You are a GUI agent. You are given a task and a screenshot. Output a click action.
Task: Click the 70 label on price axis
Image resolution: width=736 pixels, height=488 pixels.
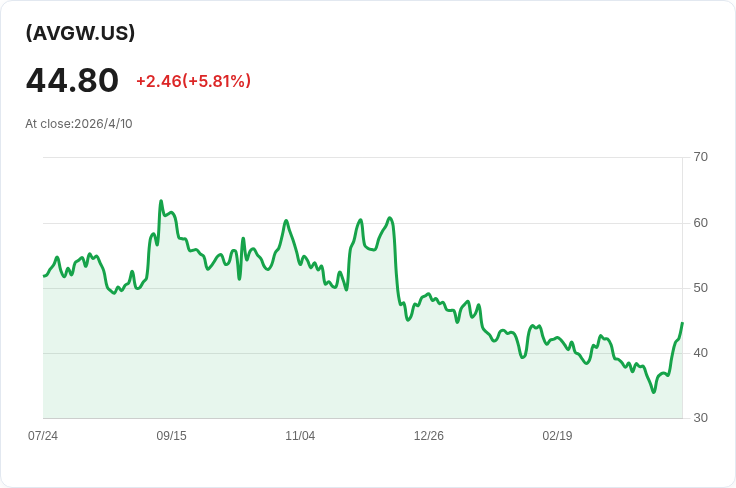(x=700, y=157)
